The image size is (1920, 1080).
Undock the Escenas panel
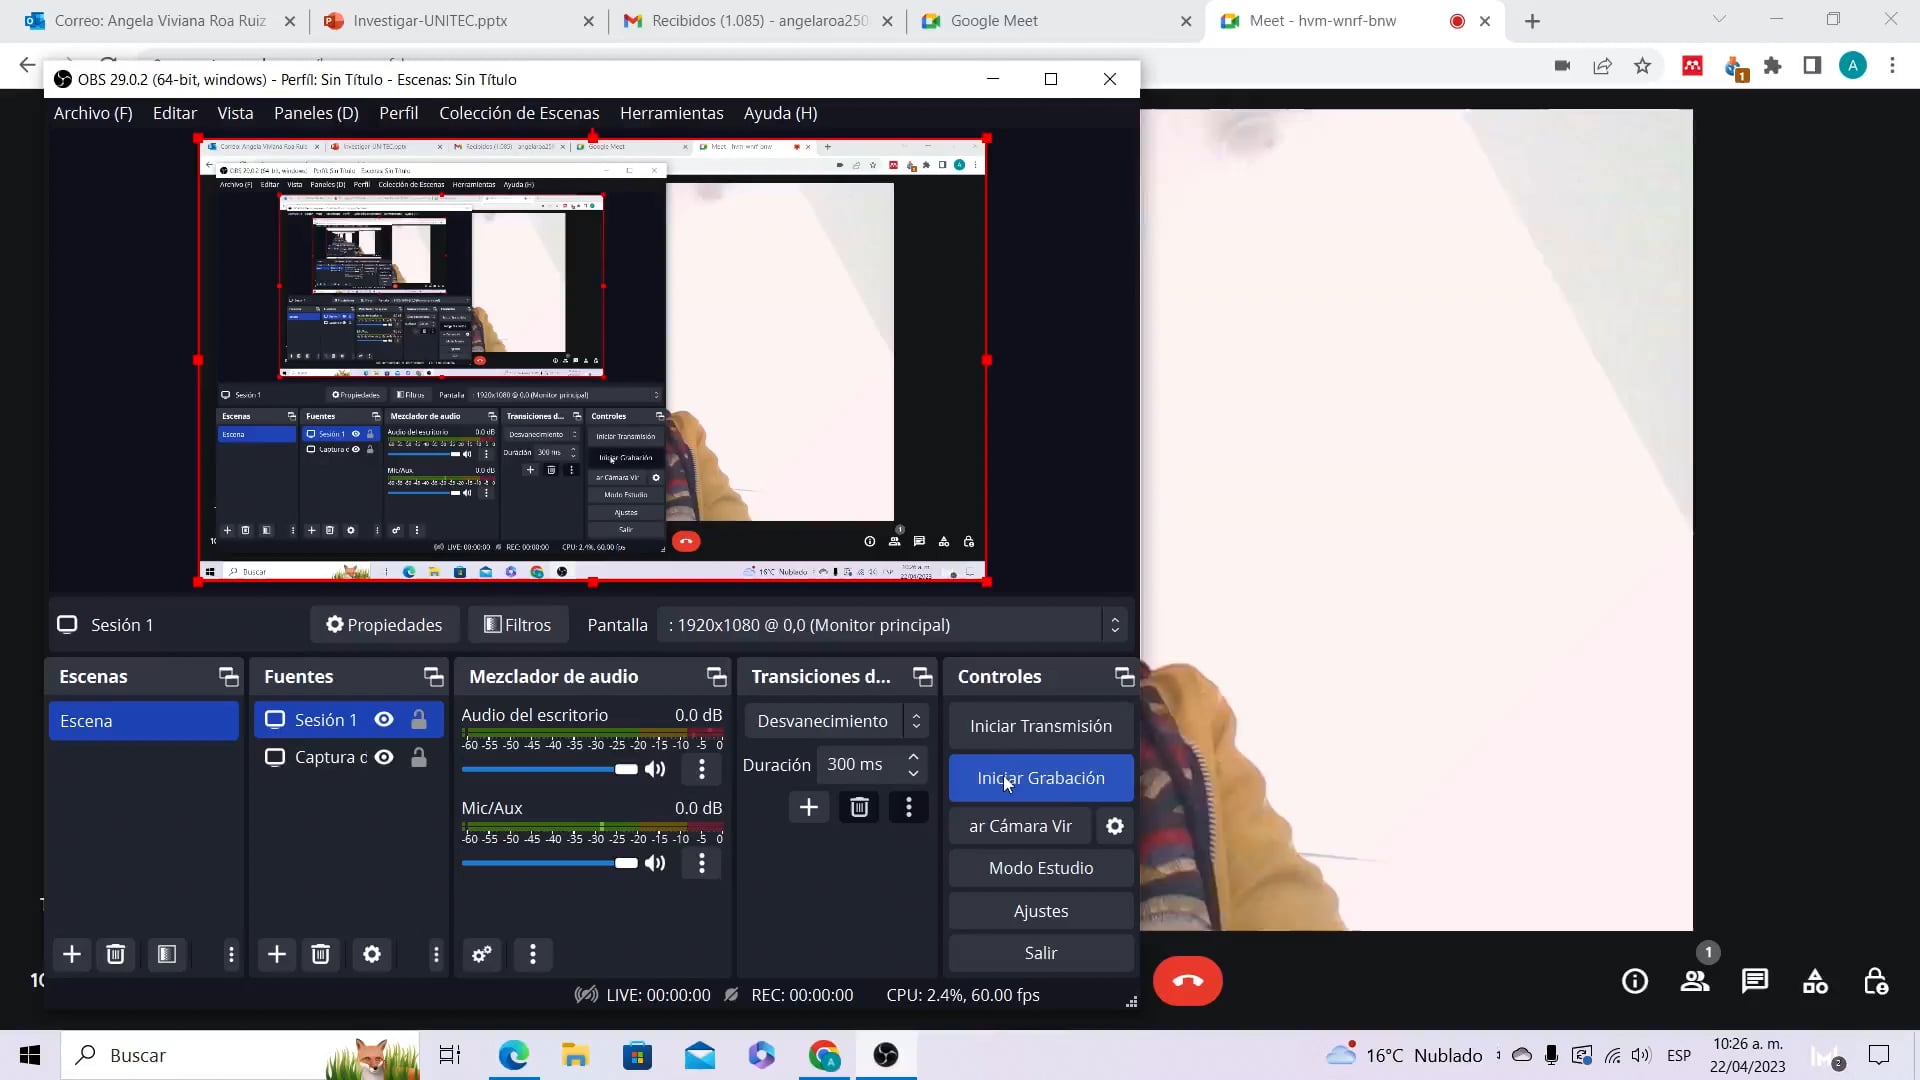pos(229,677)
